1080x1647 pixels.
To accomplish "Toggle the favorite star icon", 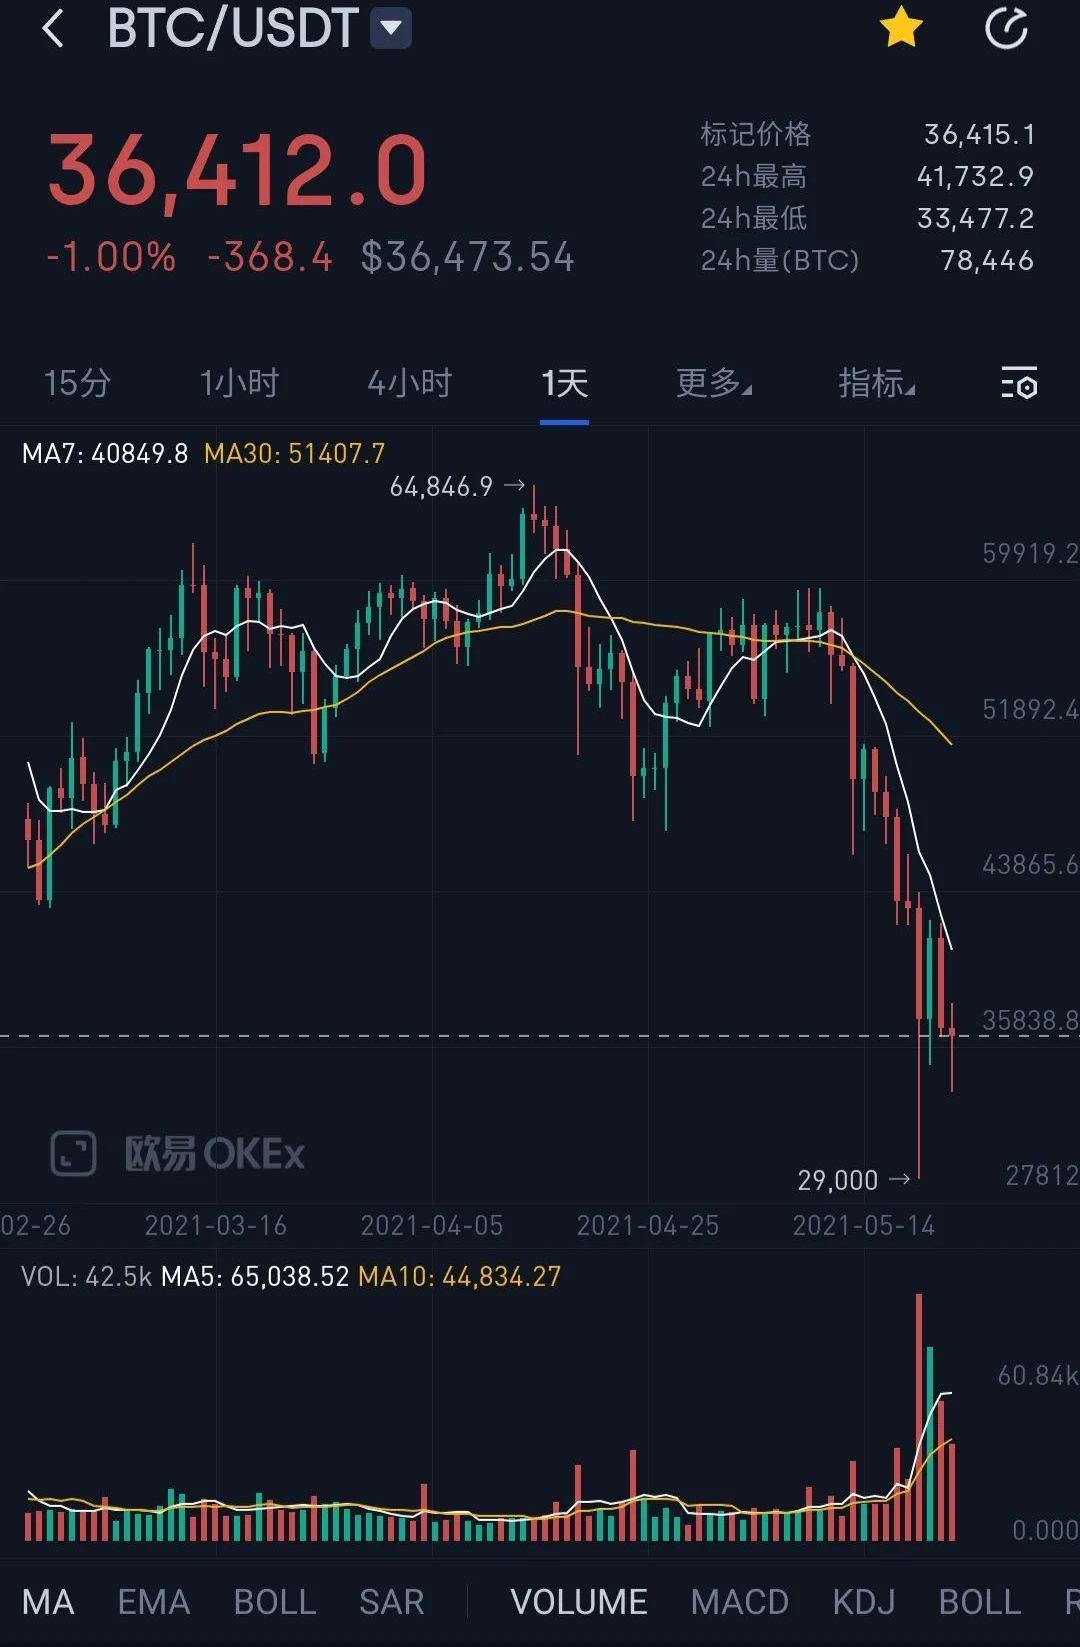I will click(x=900, y=28).
